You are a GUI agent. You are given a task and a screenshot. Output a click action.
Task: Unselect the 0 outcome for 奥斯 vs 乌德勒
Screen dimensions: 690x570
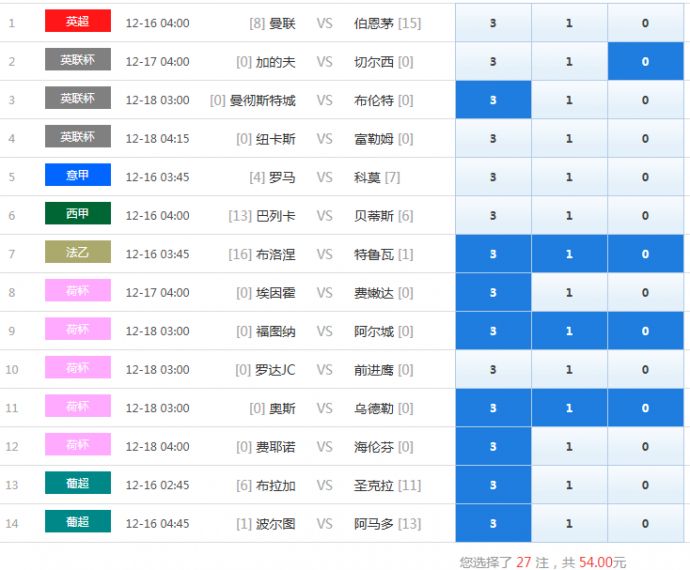645,408
